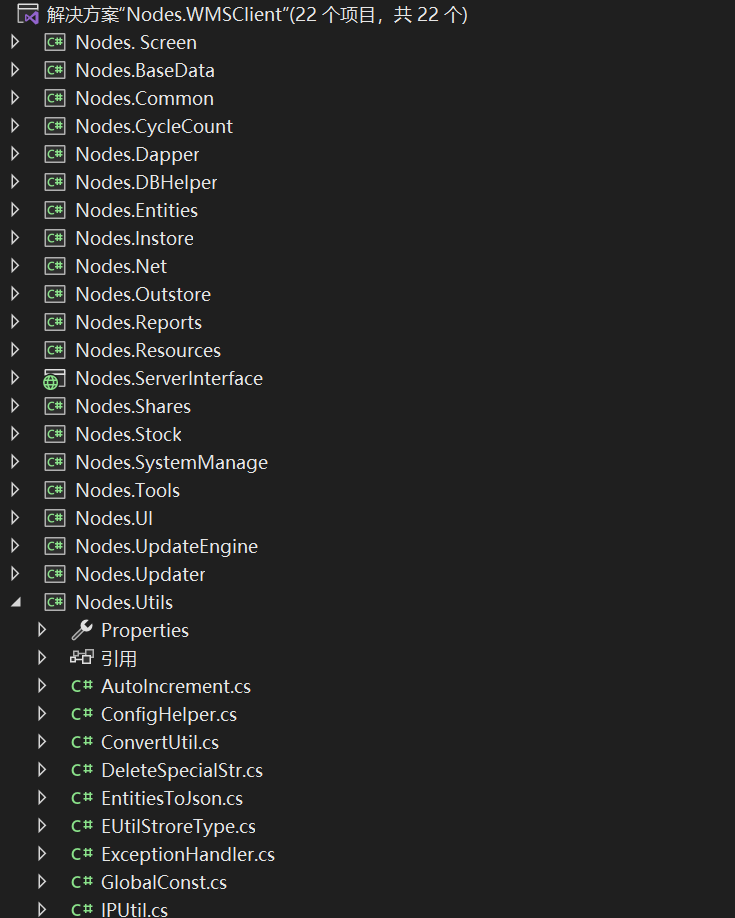
Task: Select the Nodes.Entities project
Action: click(x=137, y=210)
